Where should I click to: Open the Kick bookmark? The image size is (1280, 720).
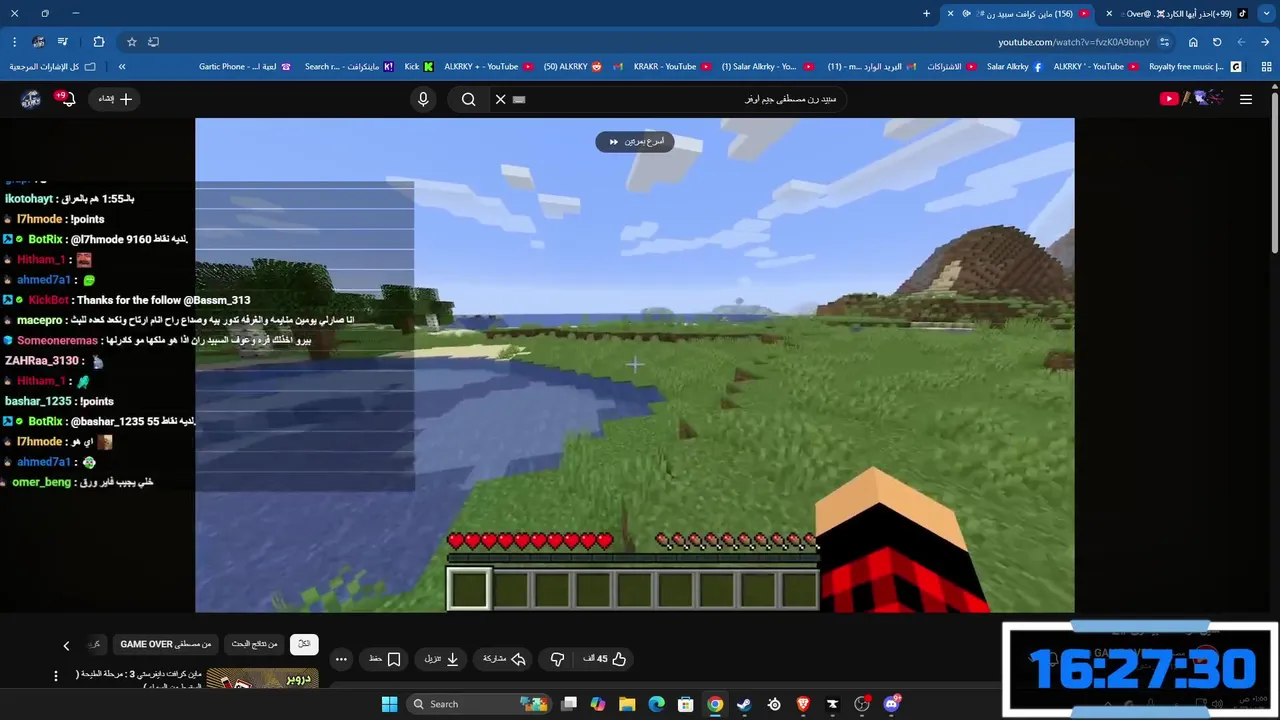click(x=419, y=67)
